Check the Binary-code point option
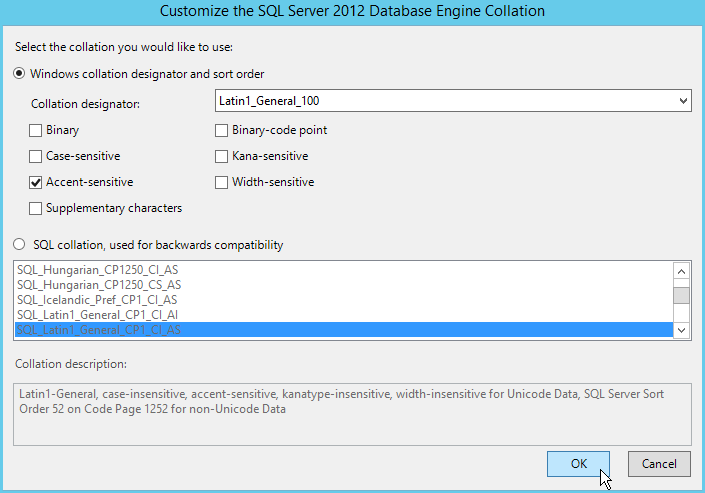The height and width of the screenshot is (493, 705). tap(222, 130)
